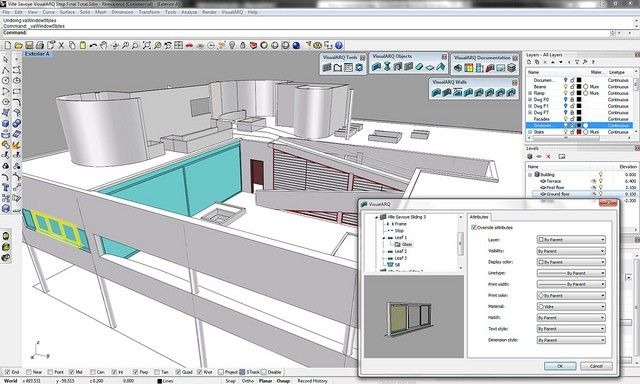Open the Transform menu
Image resolution: width=640 pixels, height=384 pixels.
[149, 12]
